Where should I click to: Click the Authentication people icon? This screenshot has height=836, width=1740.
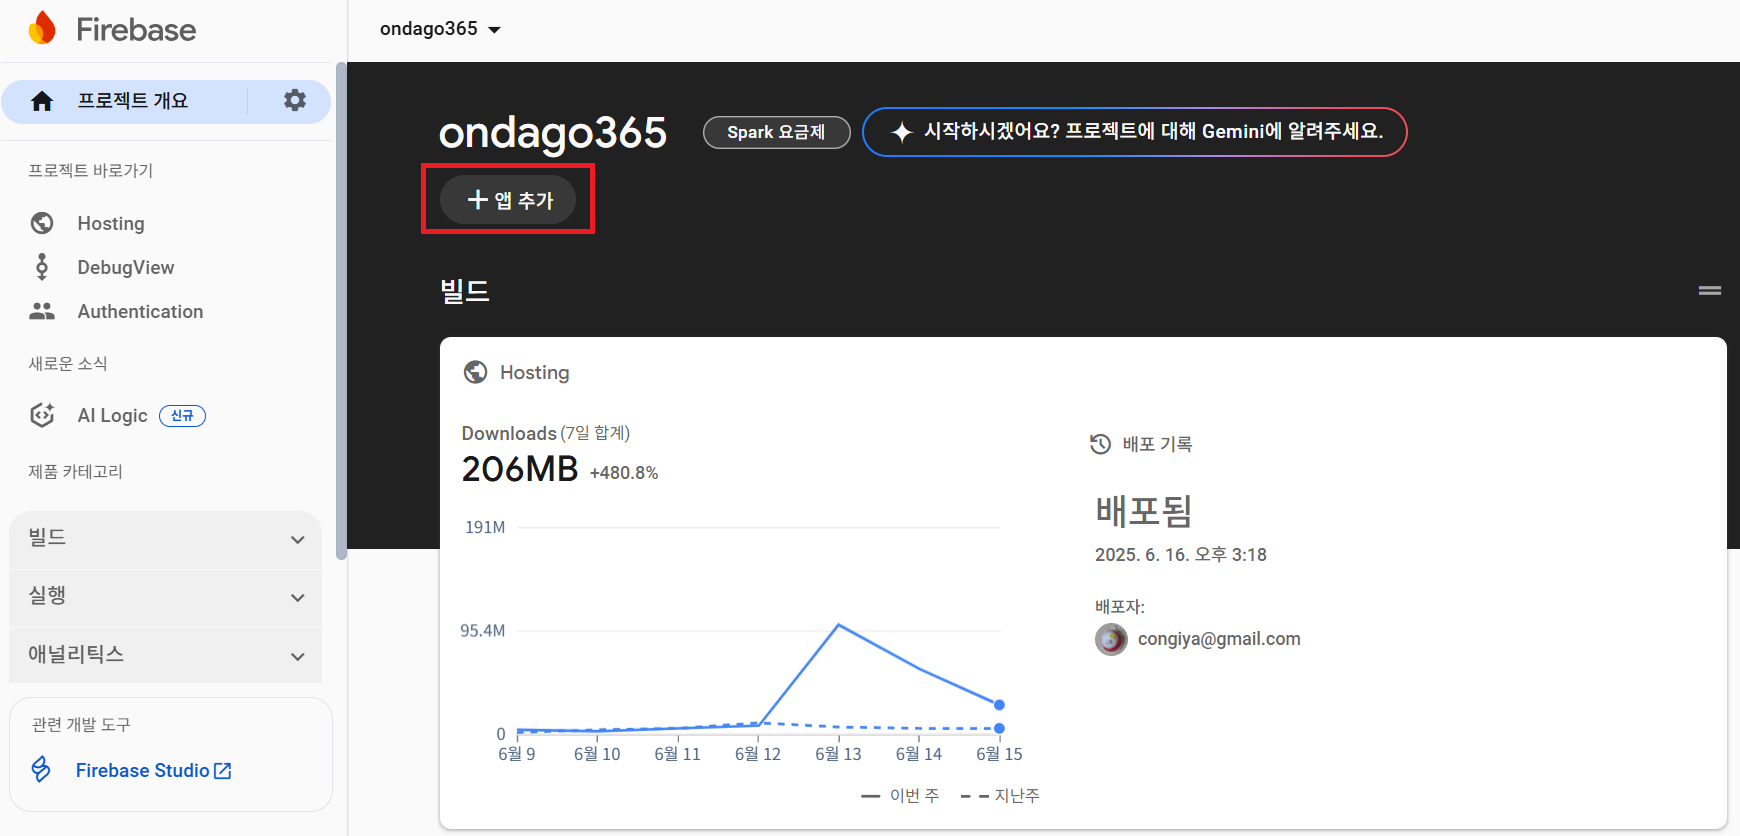42,311
